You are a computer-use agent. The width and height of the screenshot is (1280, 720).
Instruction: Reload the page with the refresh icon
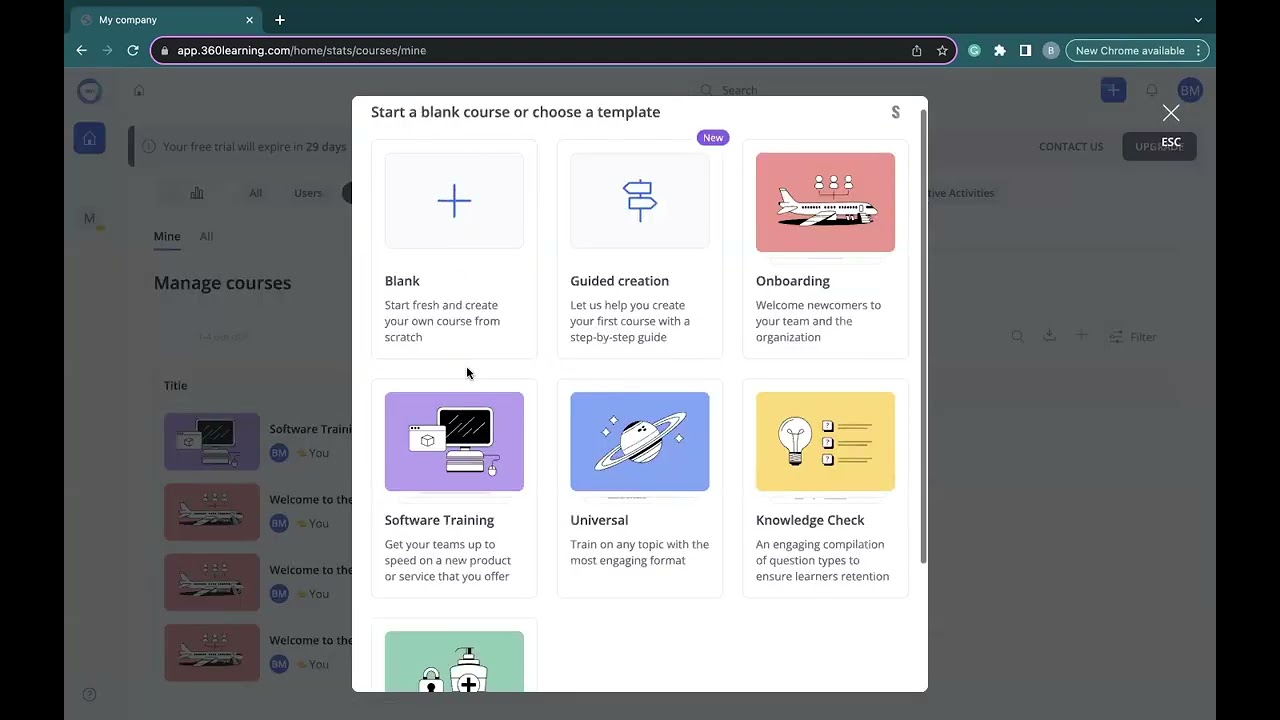(x=133, y=50)
